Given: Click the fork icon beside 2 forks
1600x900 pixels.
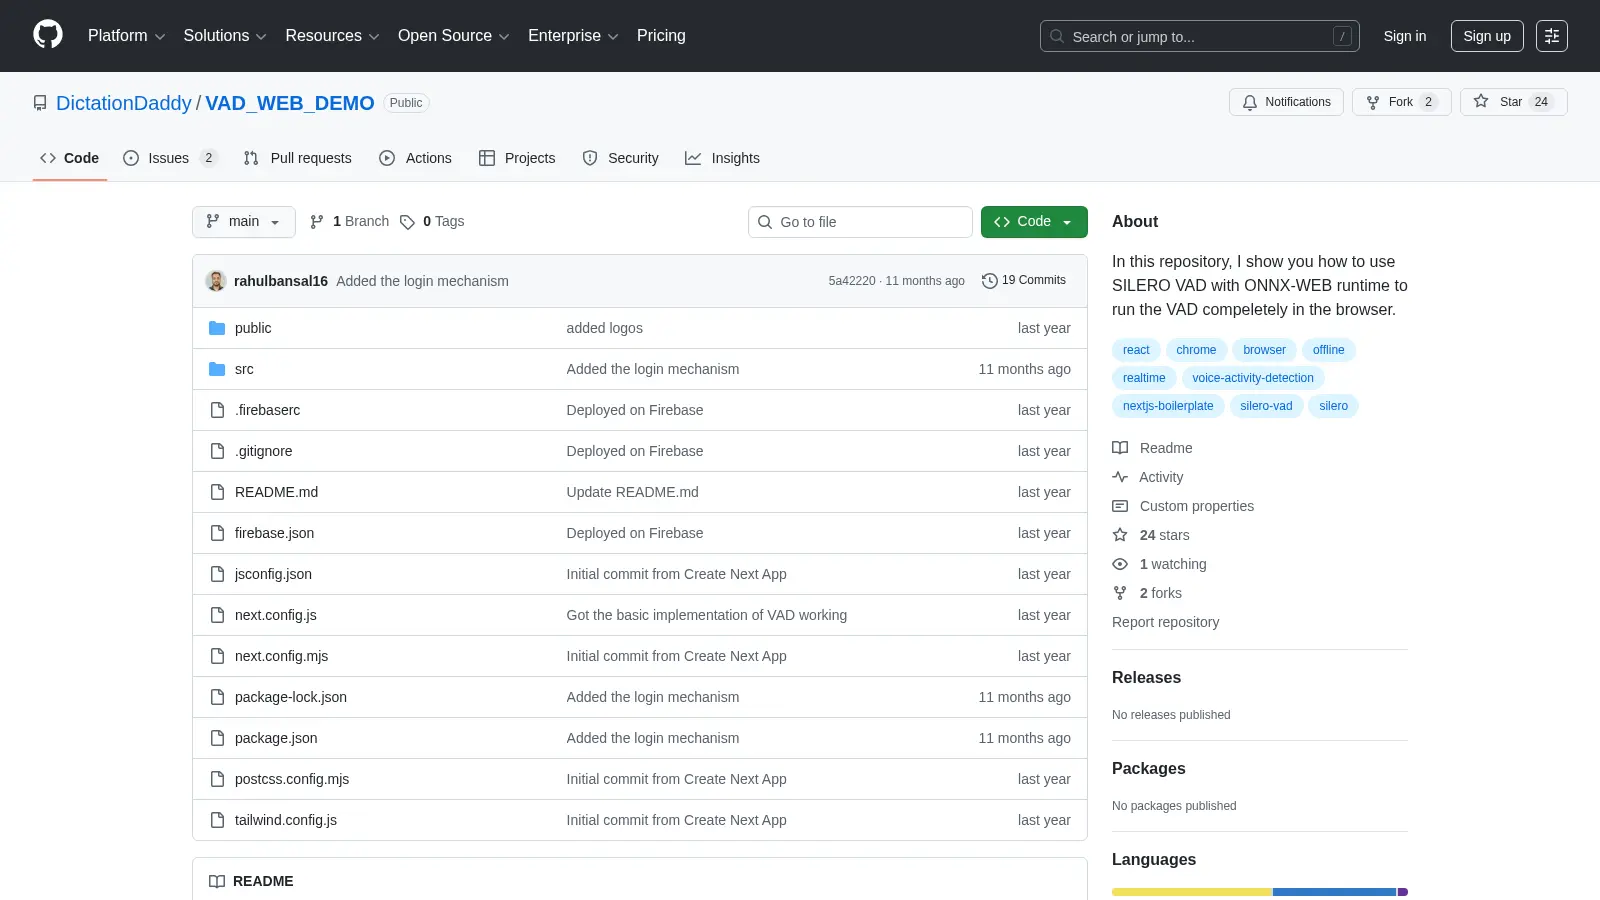Looking at the screenshot, I should [x=1120, y=593].
